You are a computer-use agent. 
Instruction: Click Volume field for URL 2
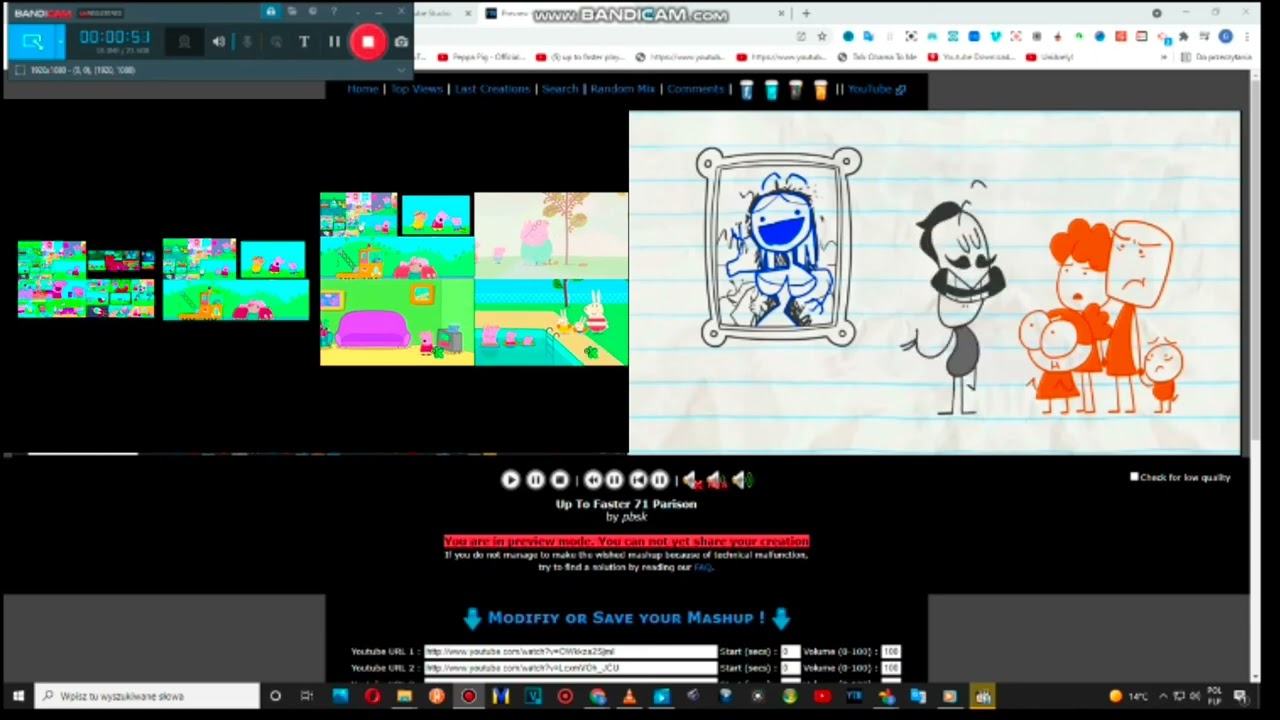[890, 667]
